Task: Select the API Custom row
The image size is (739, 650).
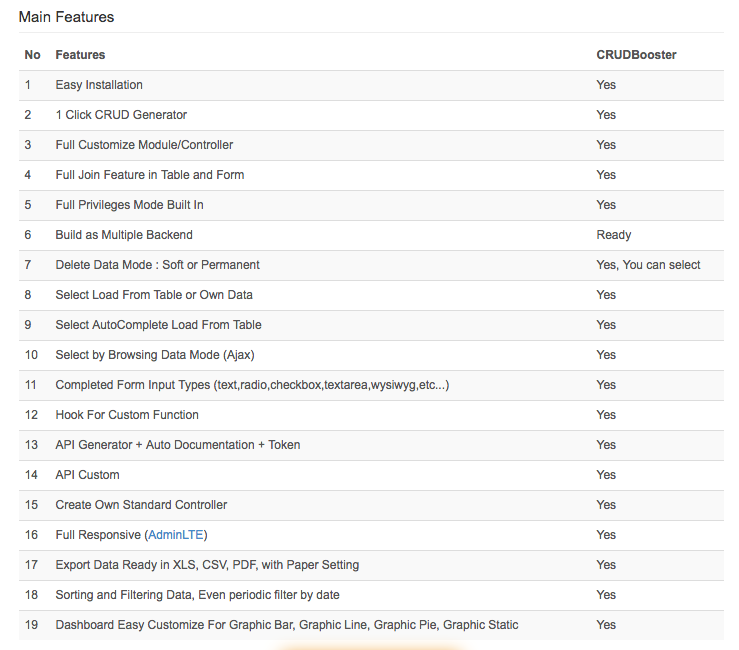Action: tap(371, 475)
